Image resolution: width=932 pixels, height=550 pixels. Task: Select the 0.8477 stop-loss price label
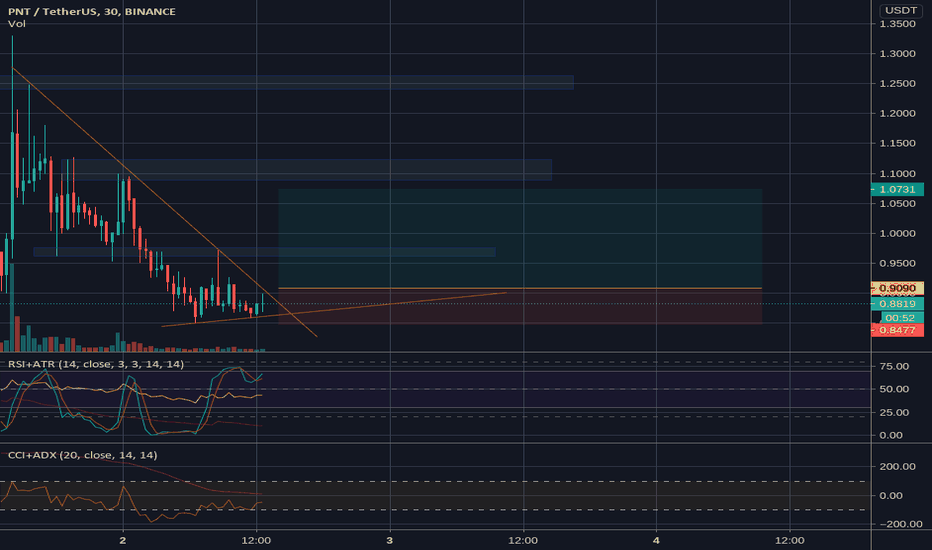897,330
